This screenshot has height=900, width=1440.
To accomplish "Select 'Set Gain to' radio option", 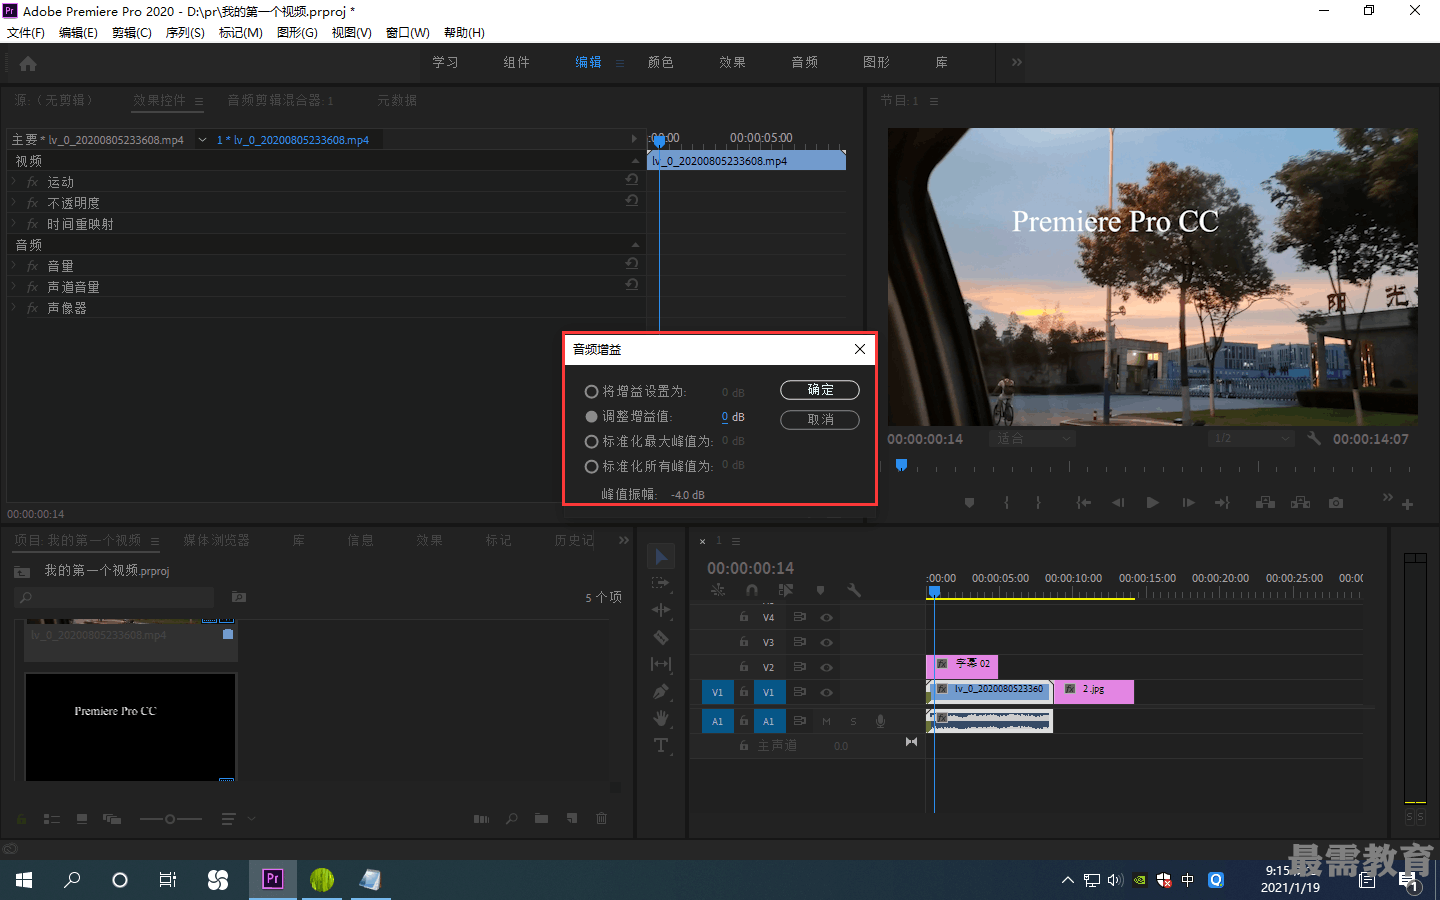I will 592,391.
